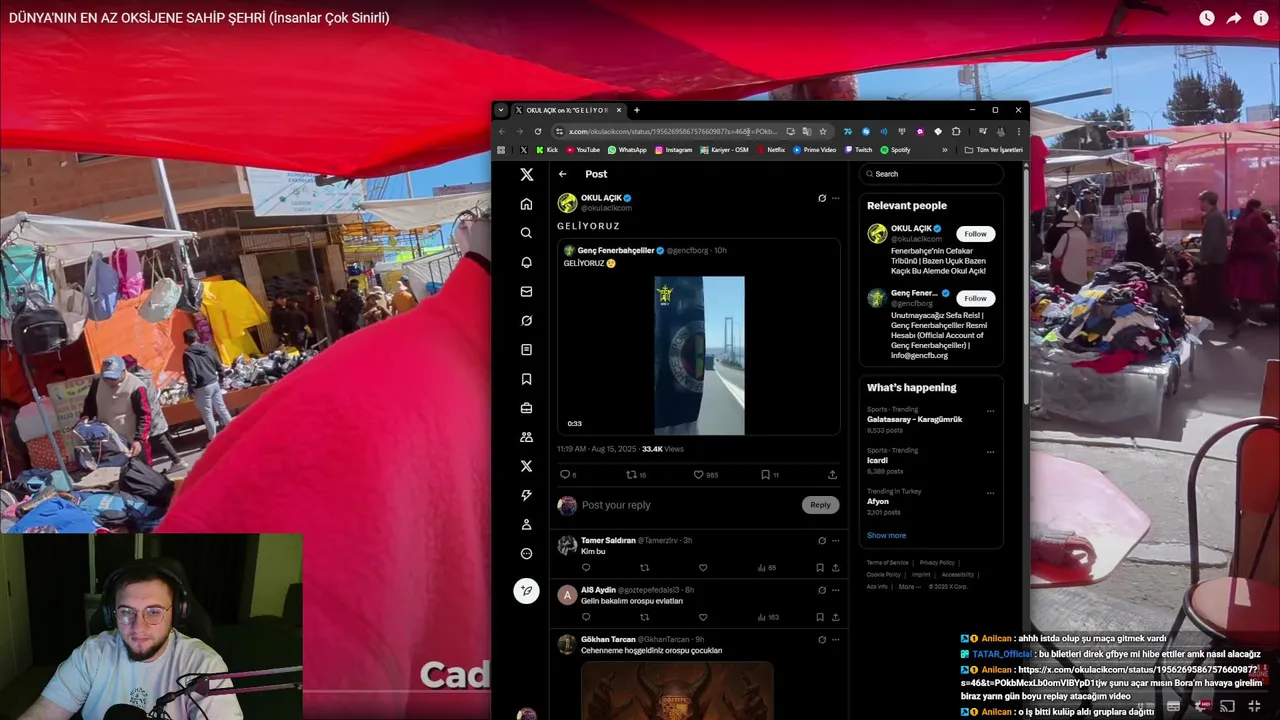Viewport: 1280px width, 720px height.
Task: Open the Communities people icon in sidebar
Action: 526,437
